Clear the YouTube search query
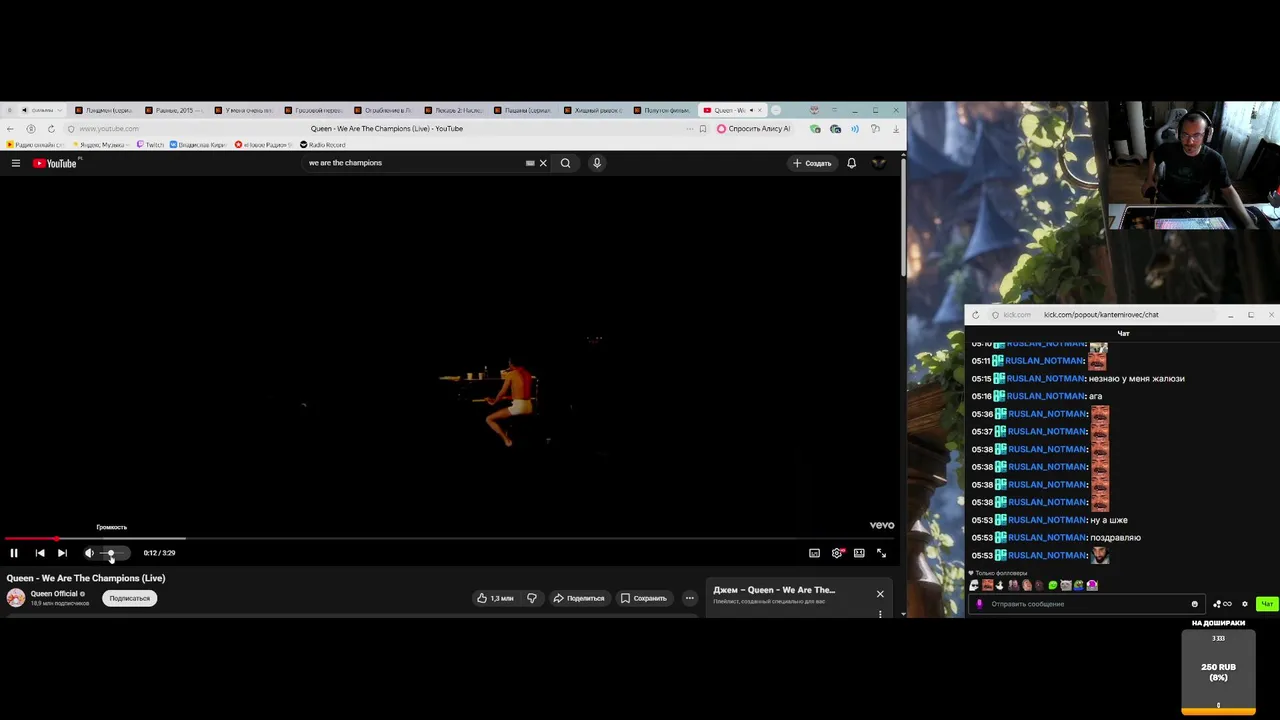Screen dimensions: 1280x720 tap(543, 163)
